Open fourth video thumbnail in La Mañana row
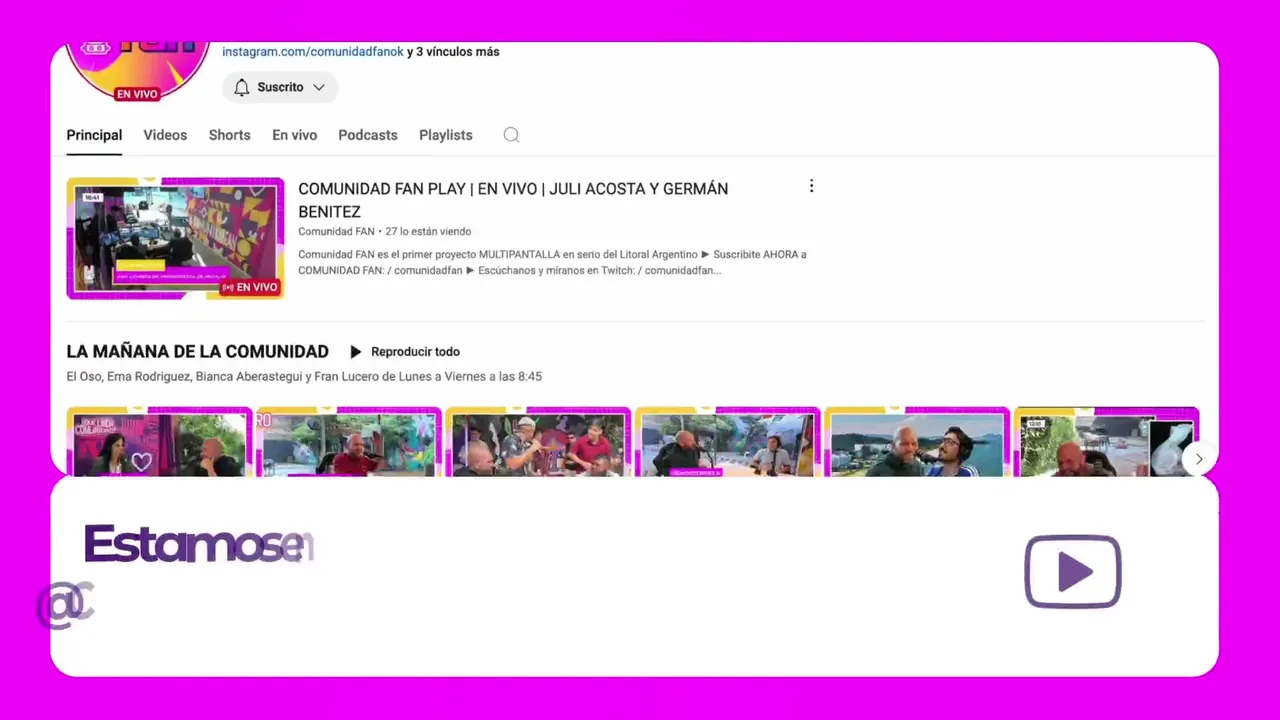The width and height of the screenshot is (1280, 720). 727,441
